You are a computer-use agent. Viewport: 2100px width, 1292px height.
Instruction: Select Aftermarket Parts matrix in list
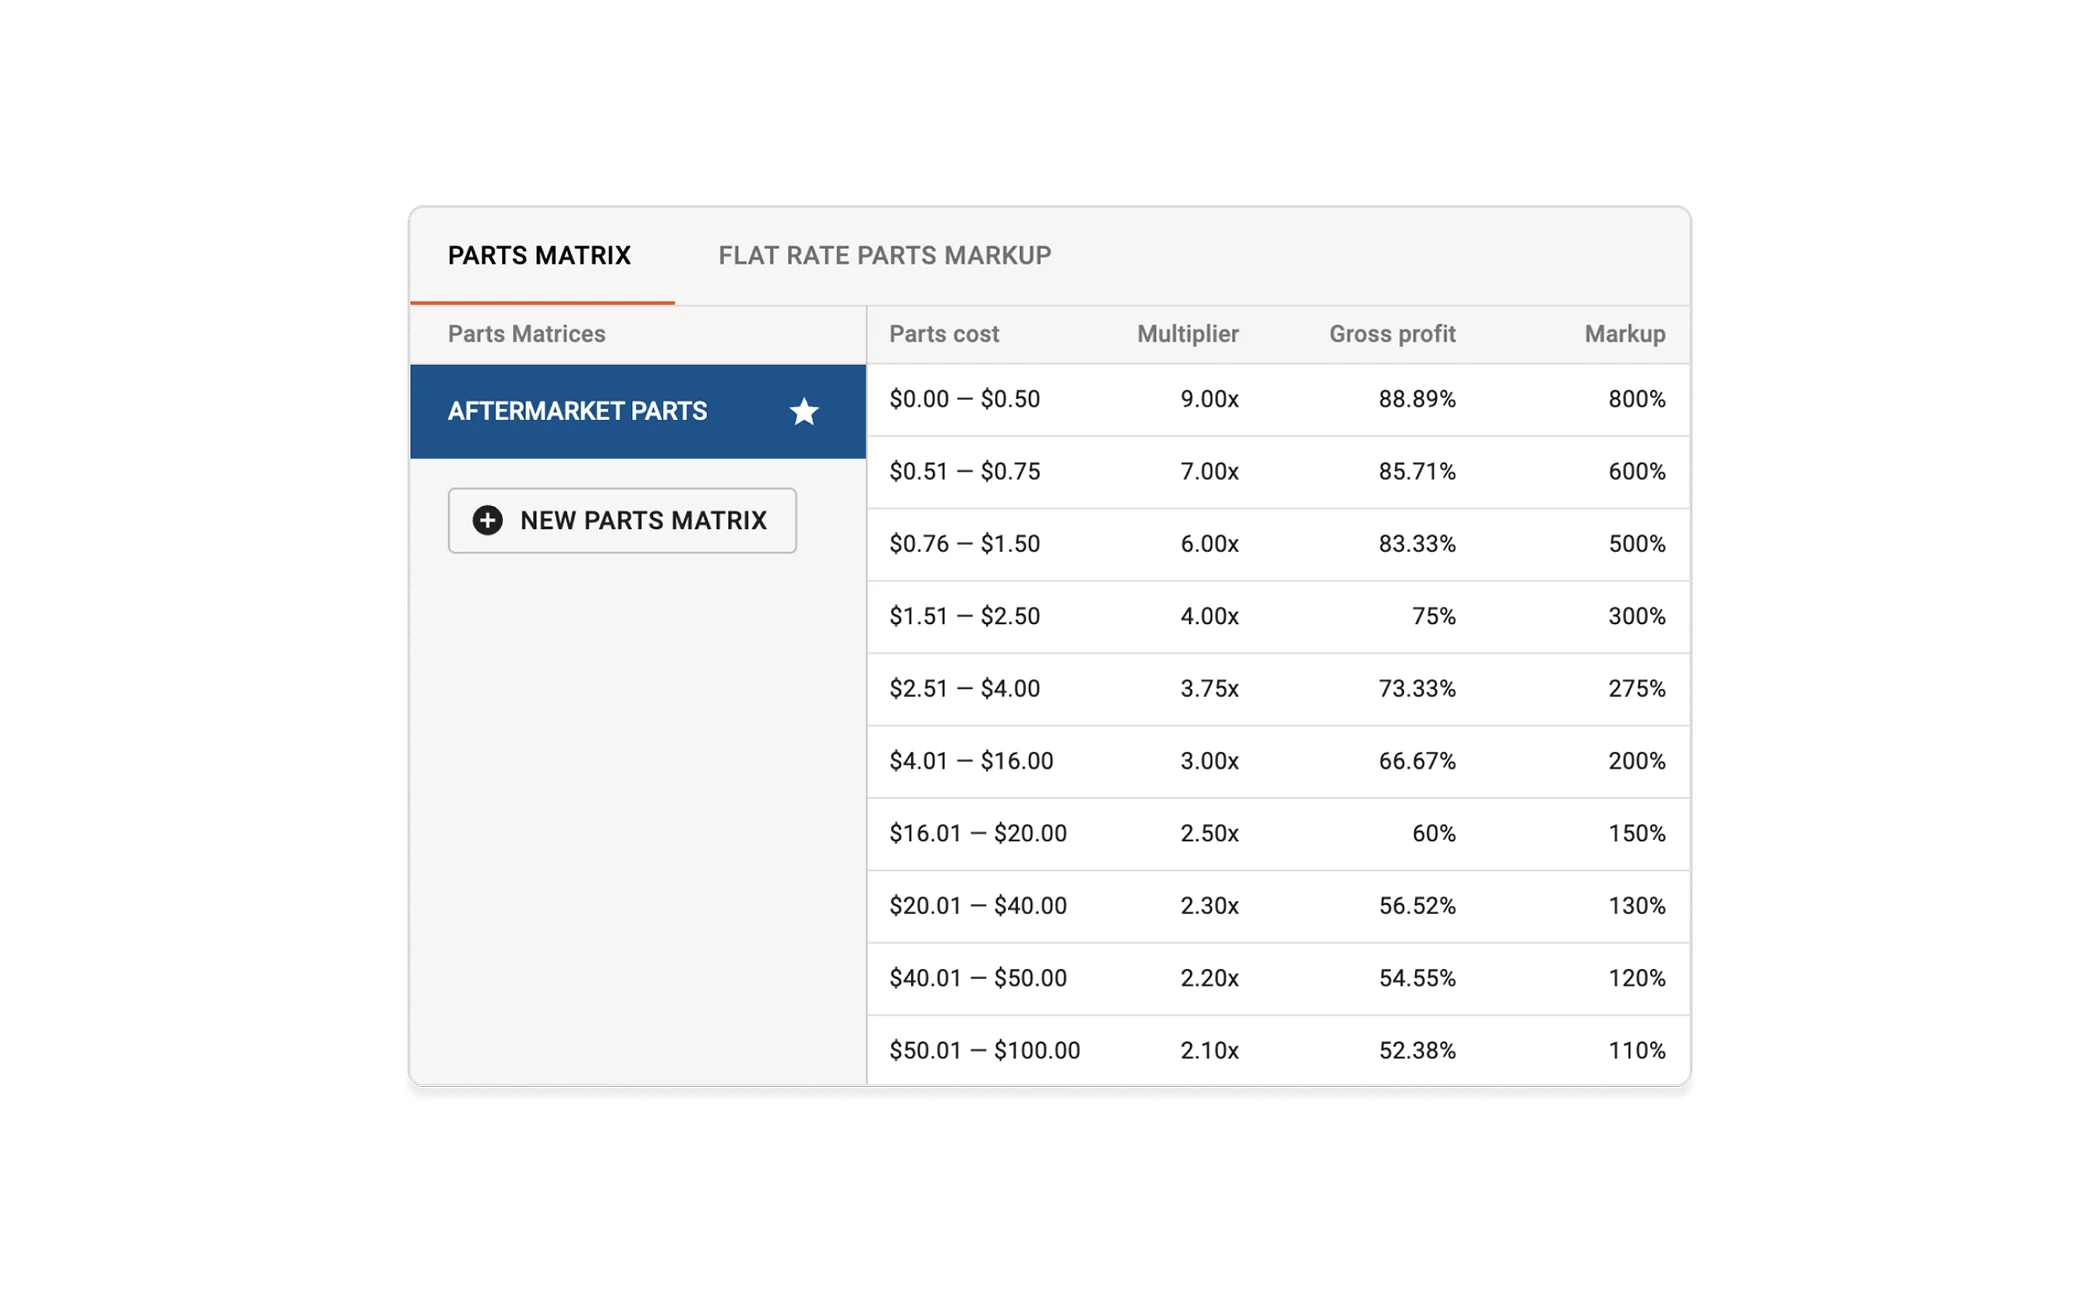click(577, 412)
